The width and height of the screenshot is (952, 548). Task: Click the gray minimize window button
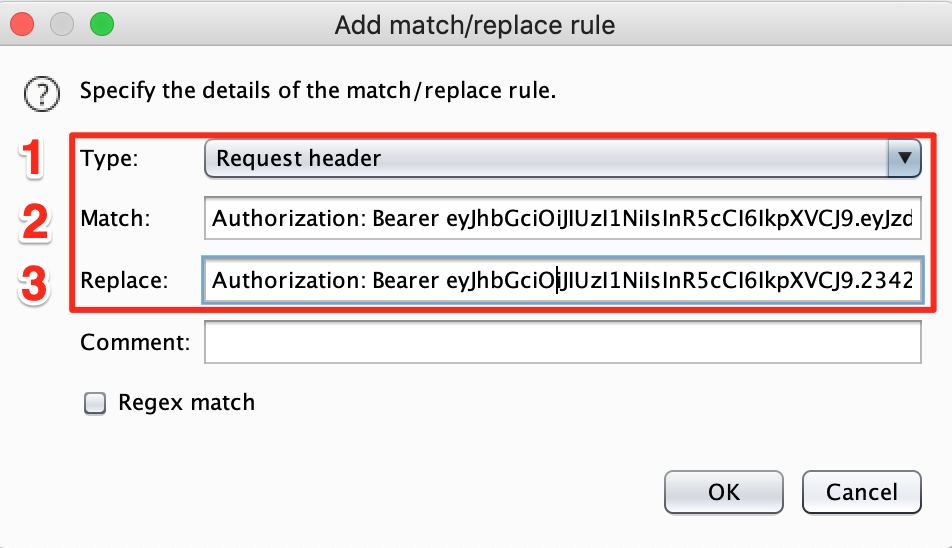click(62, 24)
